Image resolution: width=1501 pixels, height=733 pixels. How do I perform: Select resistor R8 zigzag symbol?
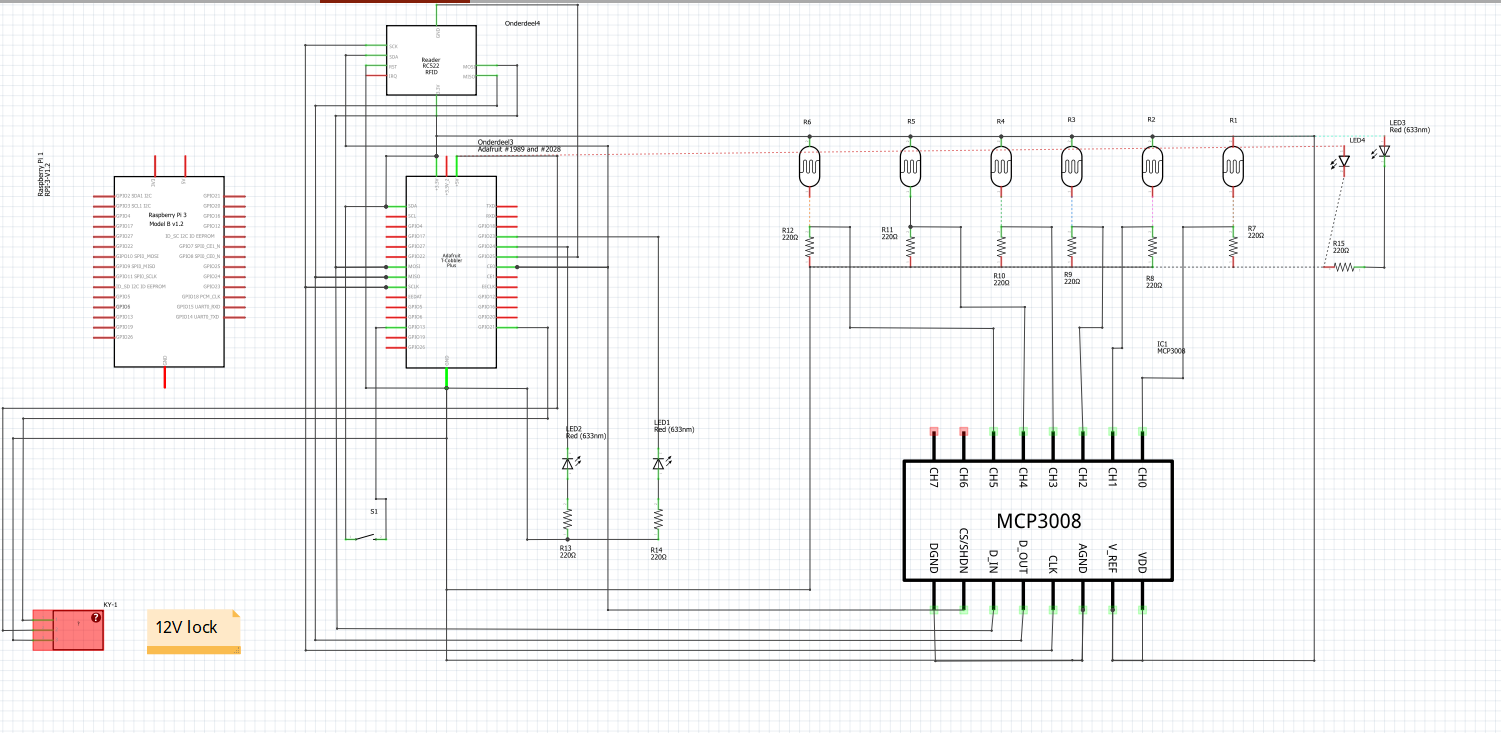1152,246
